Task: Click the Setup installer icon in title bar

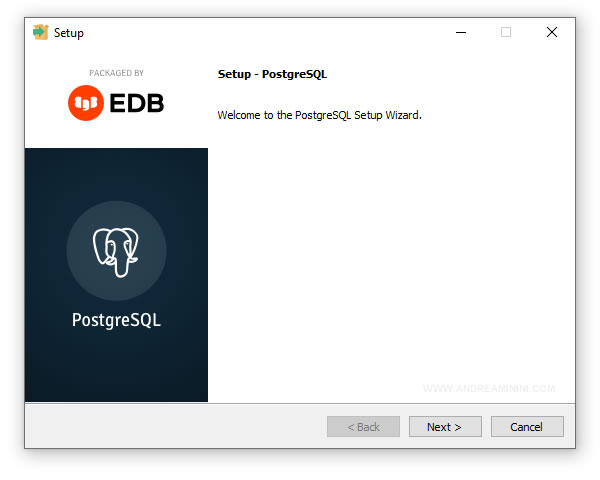Action: (41, 32)
